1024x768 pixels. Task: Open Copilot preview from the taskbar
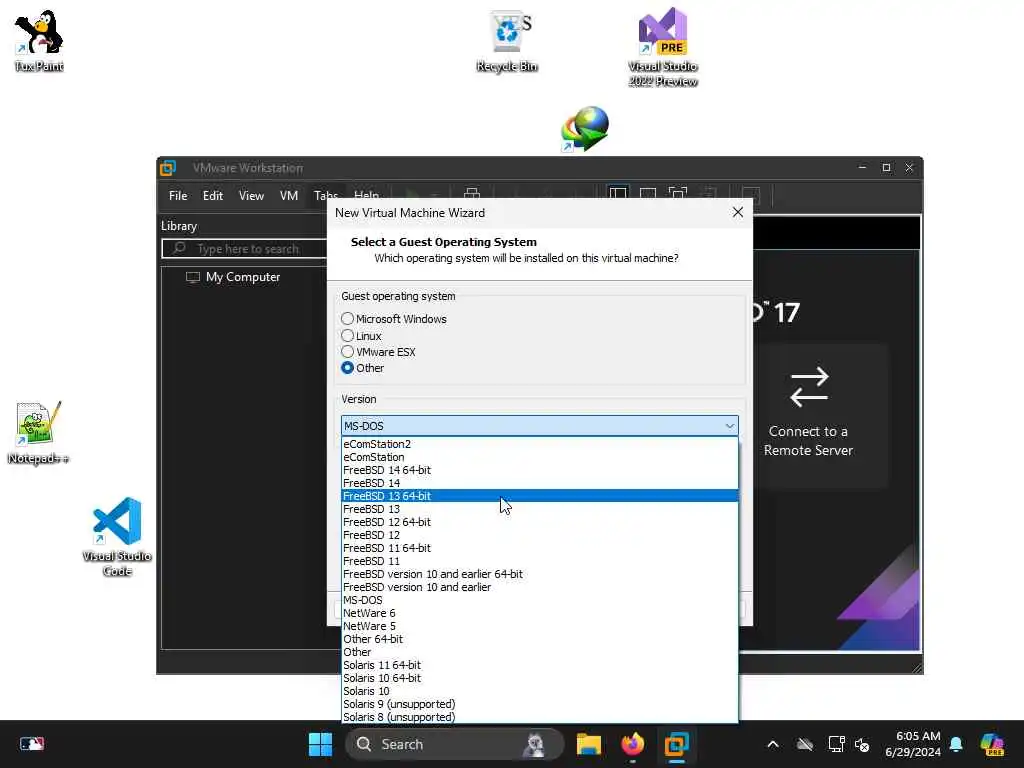click(992, 744)
